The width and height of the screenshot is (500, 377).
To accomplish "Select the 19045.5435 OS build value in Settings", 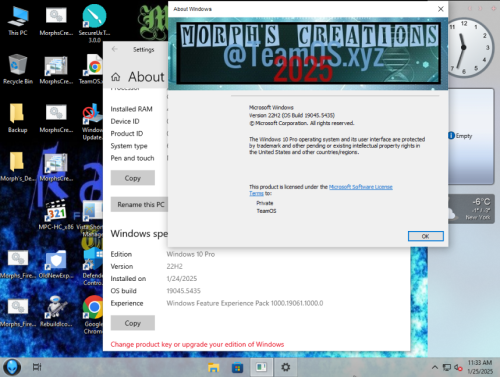I will tap(184, 291).
